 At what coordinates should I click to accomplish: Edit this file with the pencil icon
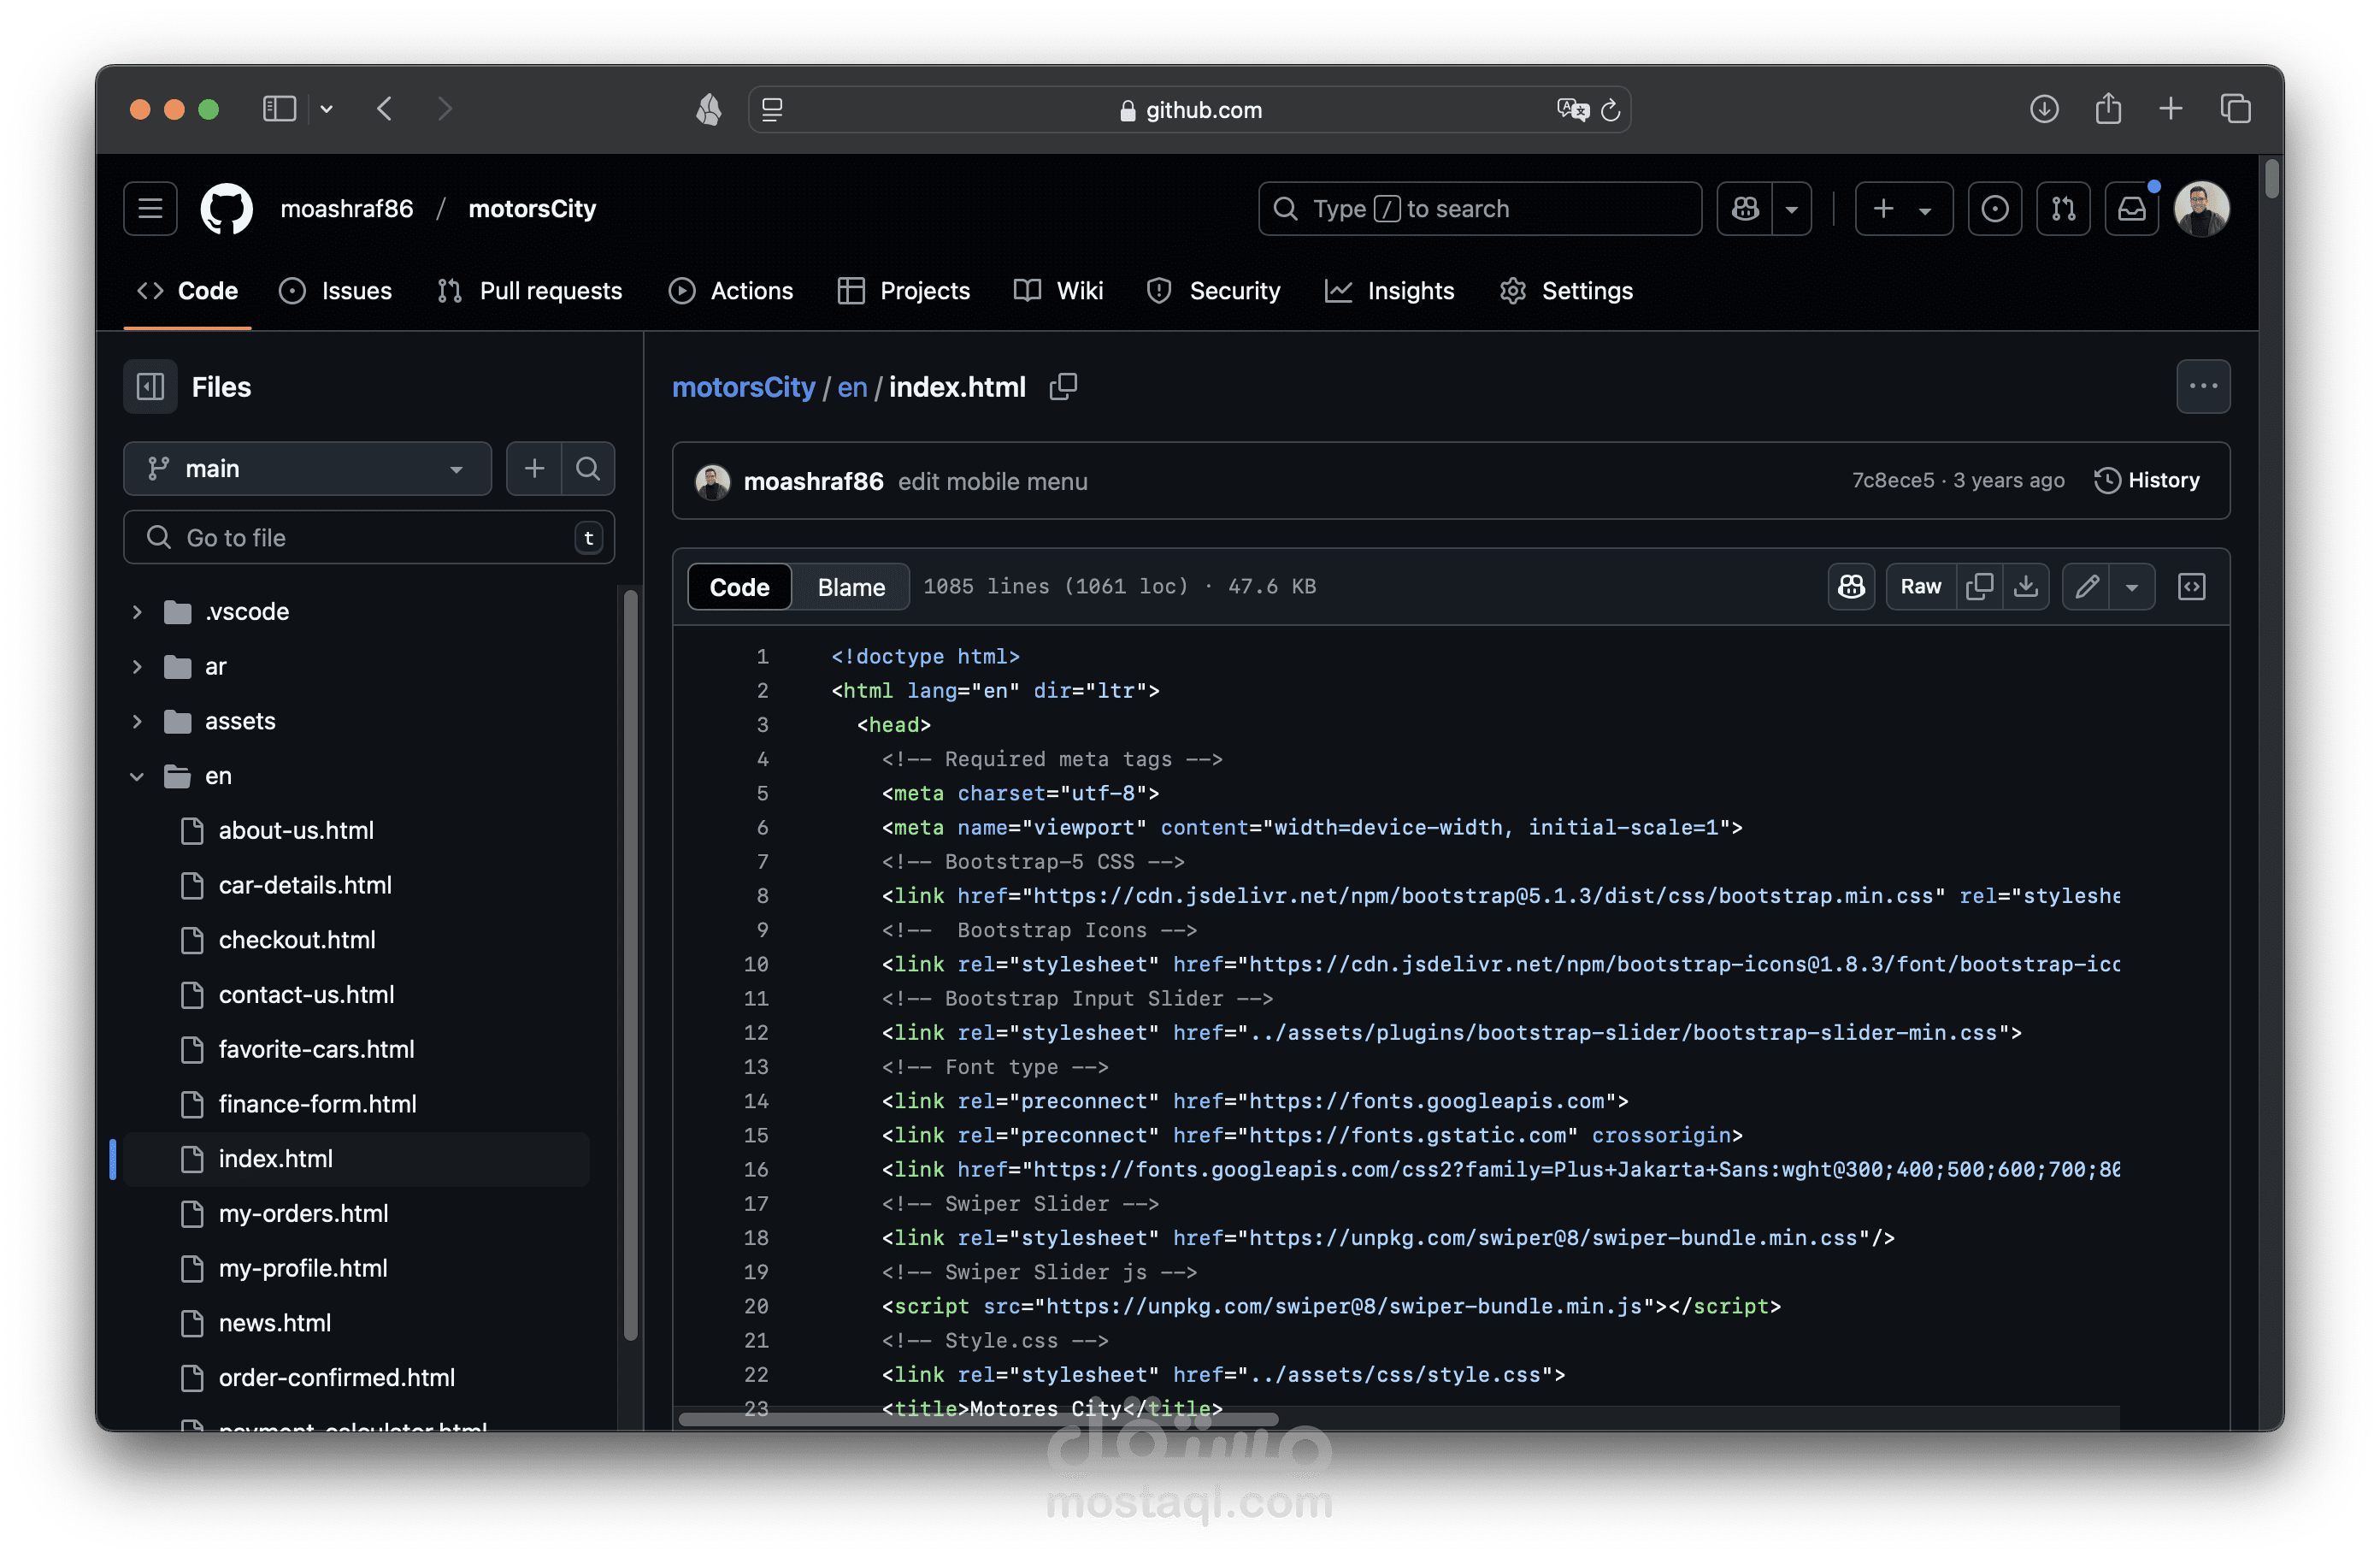click(x=2086, y=587)
